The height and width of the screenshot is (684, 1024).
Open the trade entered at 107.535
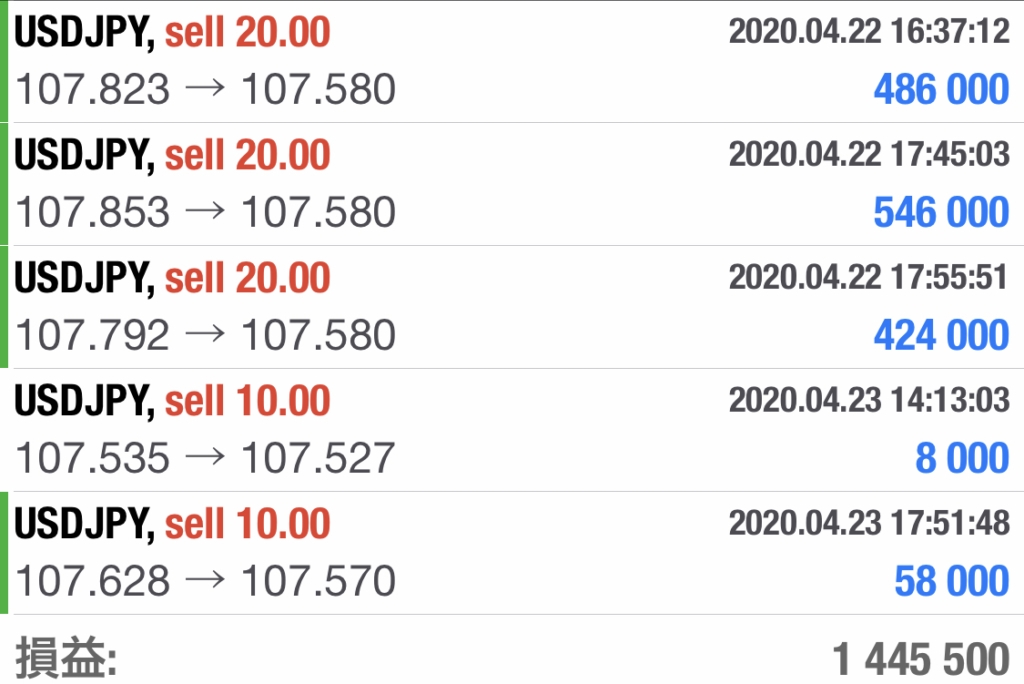tap(512, 430)
